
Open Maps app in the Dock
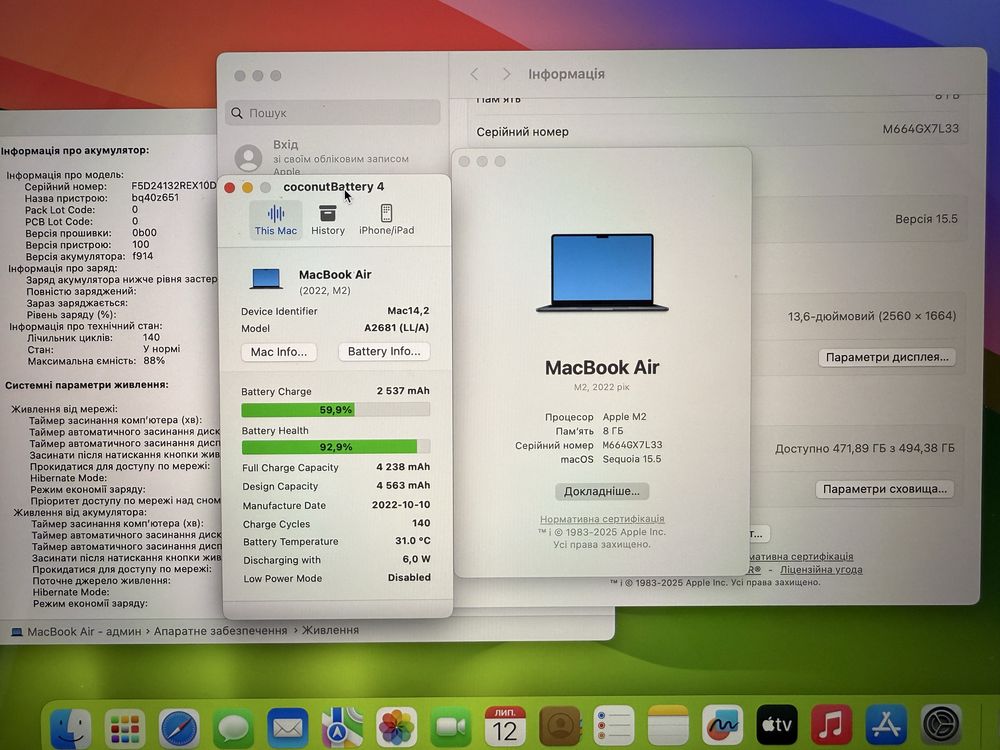(x=342, y=727)
